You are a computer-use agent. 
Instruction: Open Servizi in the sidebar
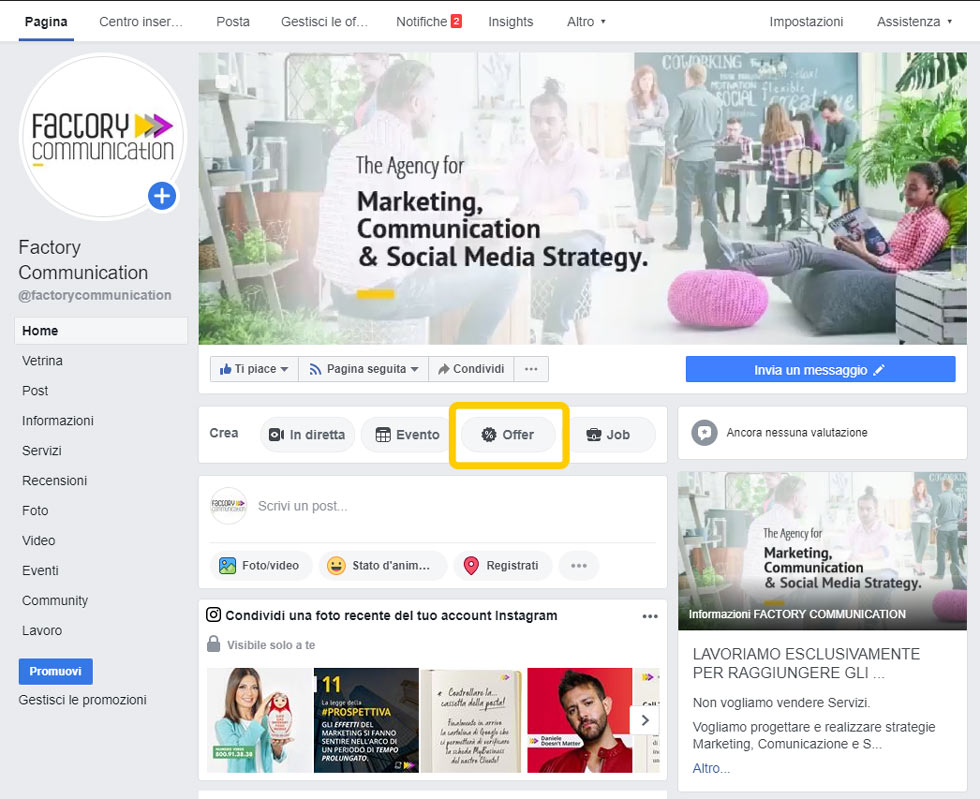(x=42, y=451)
